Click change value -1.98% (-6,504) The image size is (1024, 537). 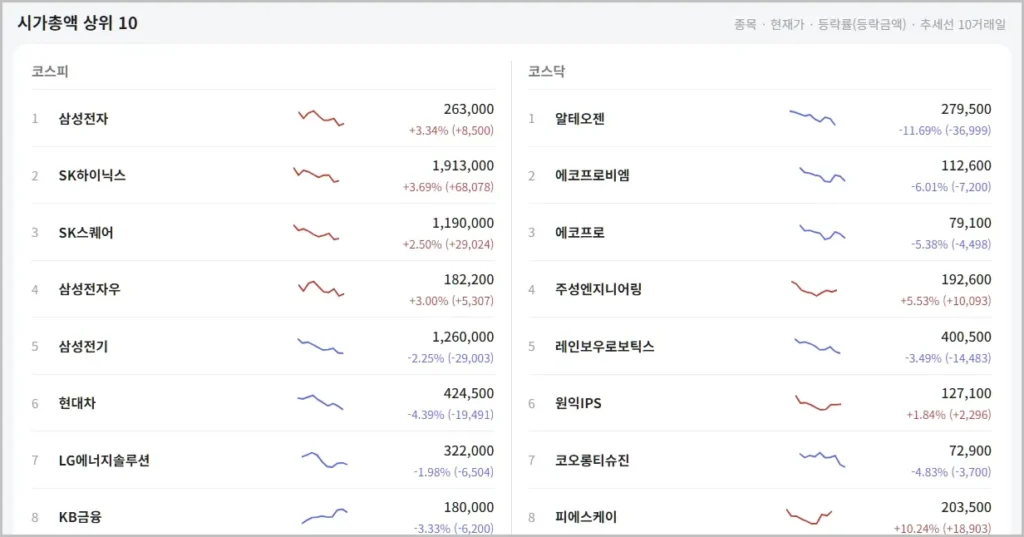[453, 472]
